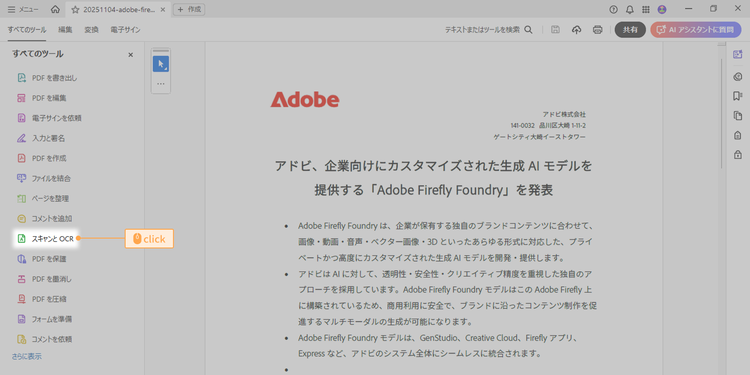
Task: Click the アドビ株式会社 text line
Action: (x=564, y=114)
